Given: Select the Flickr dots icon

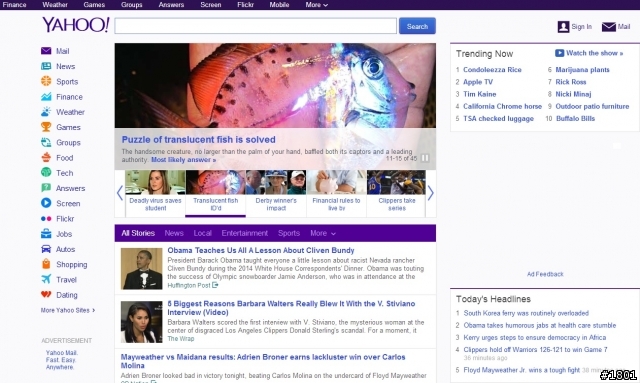Looking at the screenshot, I should pyautogui.click(x=46, y=219).
